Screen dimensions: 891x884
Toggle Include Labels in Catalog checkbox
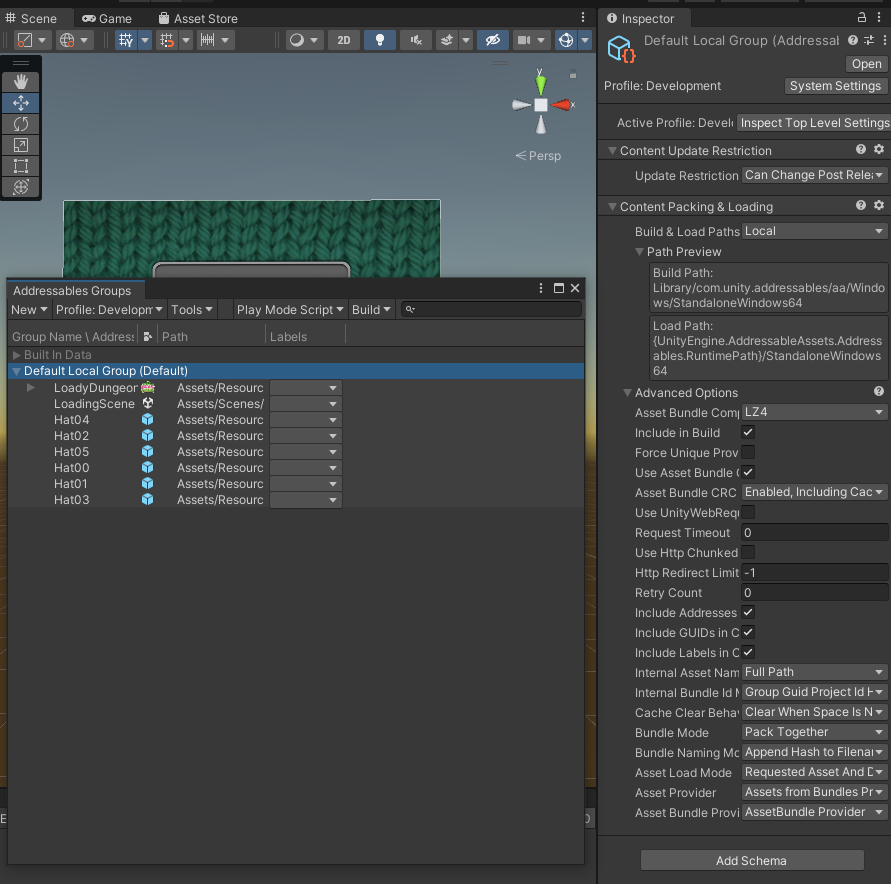click(748, 652)
